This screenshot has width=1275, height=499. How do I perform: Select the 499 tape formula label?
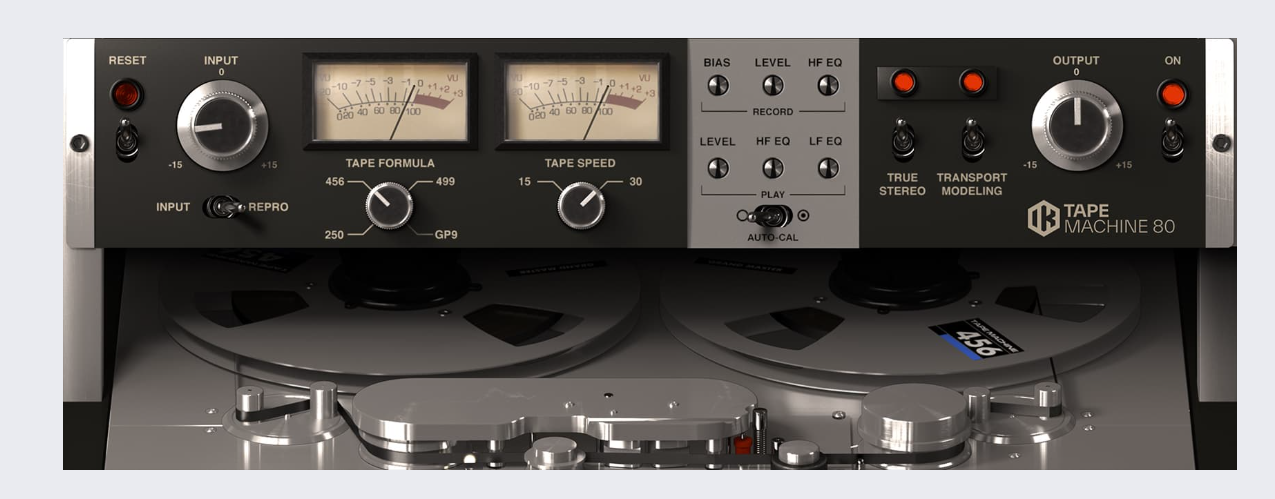pos(445,181)
